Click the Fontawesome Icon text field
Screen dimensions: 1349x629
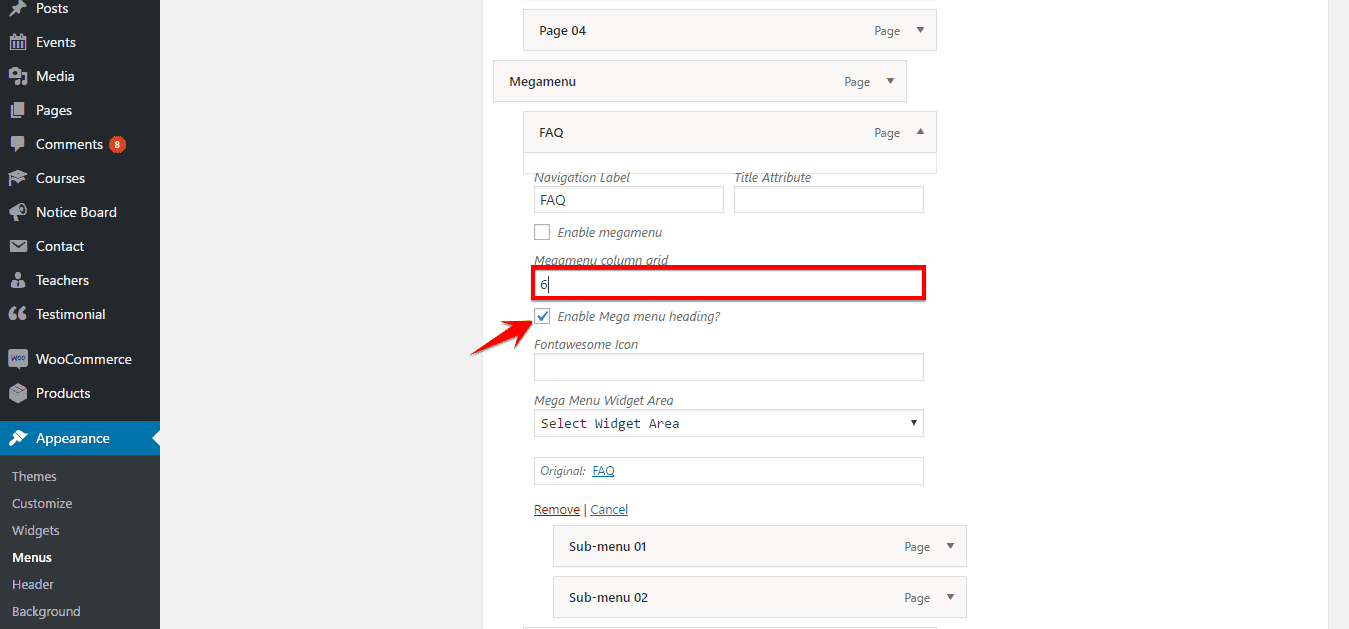pos(728,367)
